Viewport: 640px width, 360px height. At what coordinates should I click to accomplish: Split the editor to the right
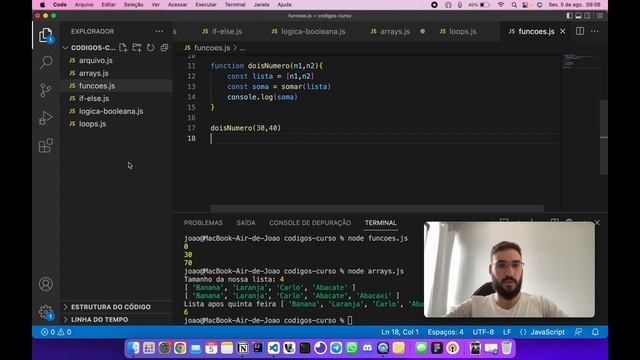(x=580, y=31)
